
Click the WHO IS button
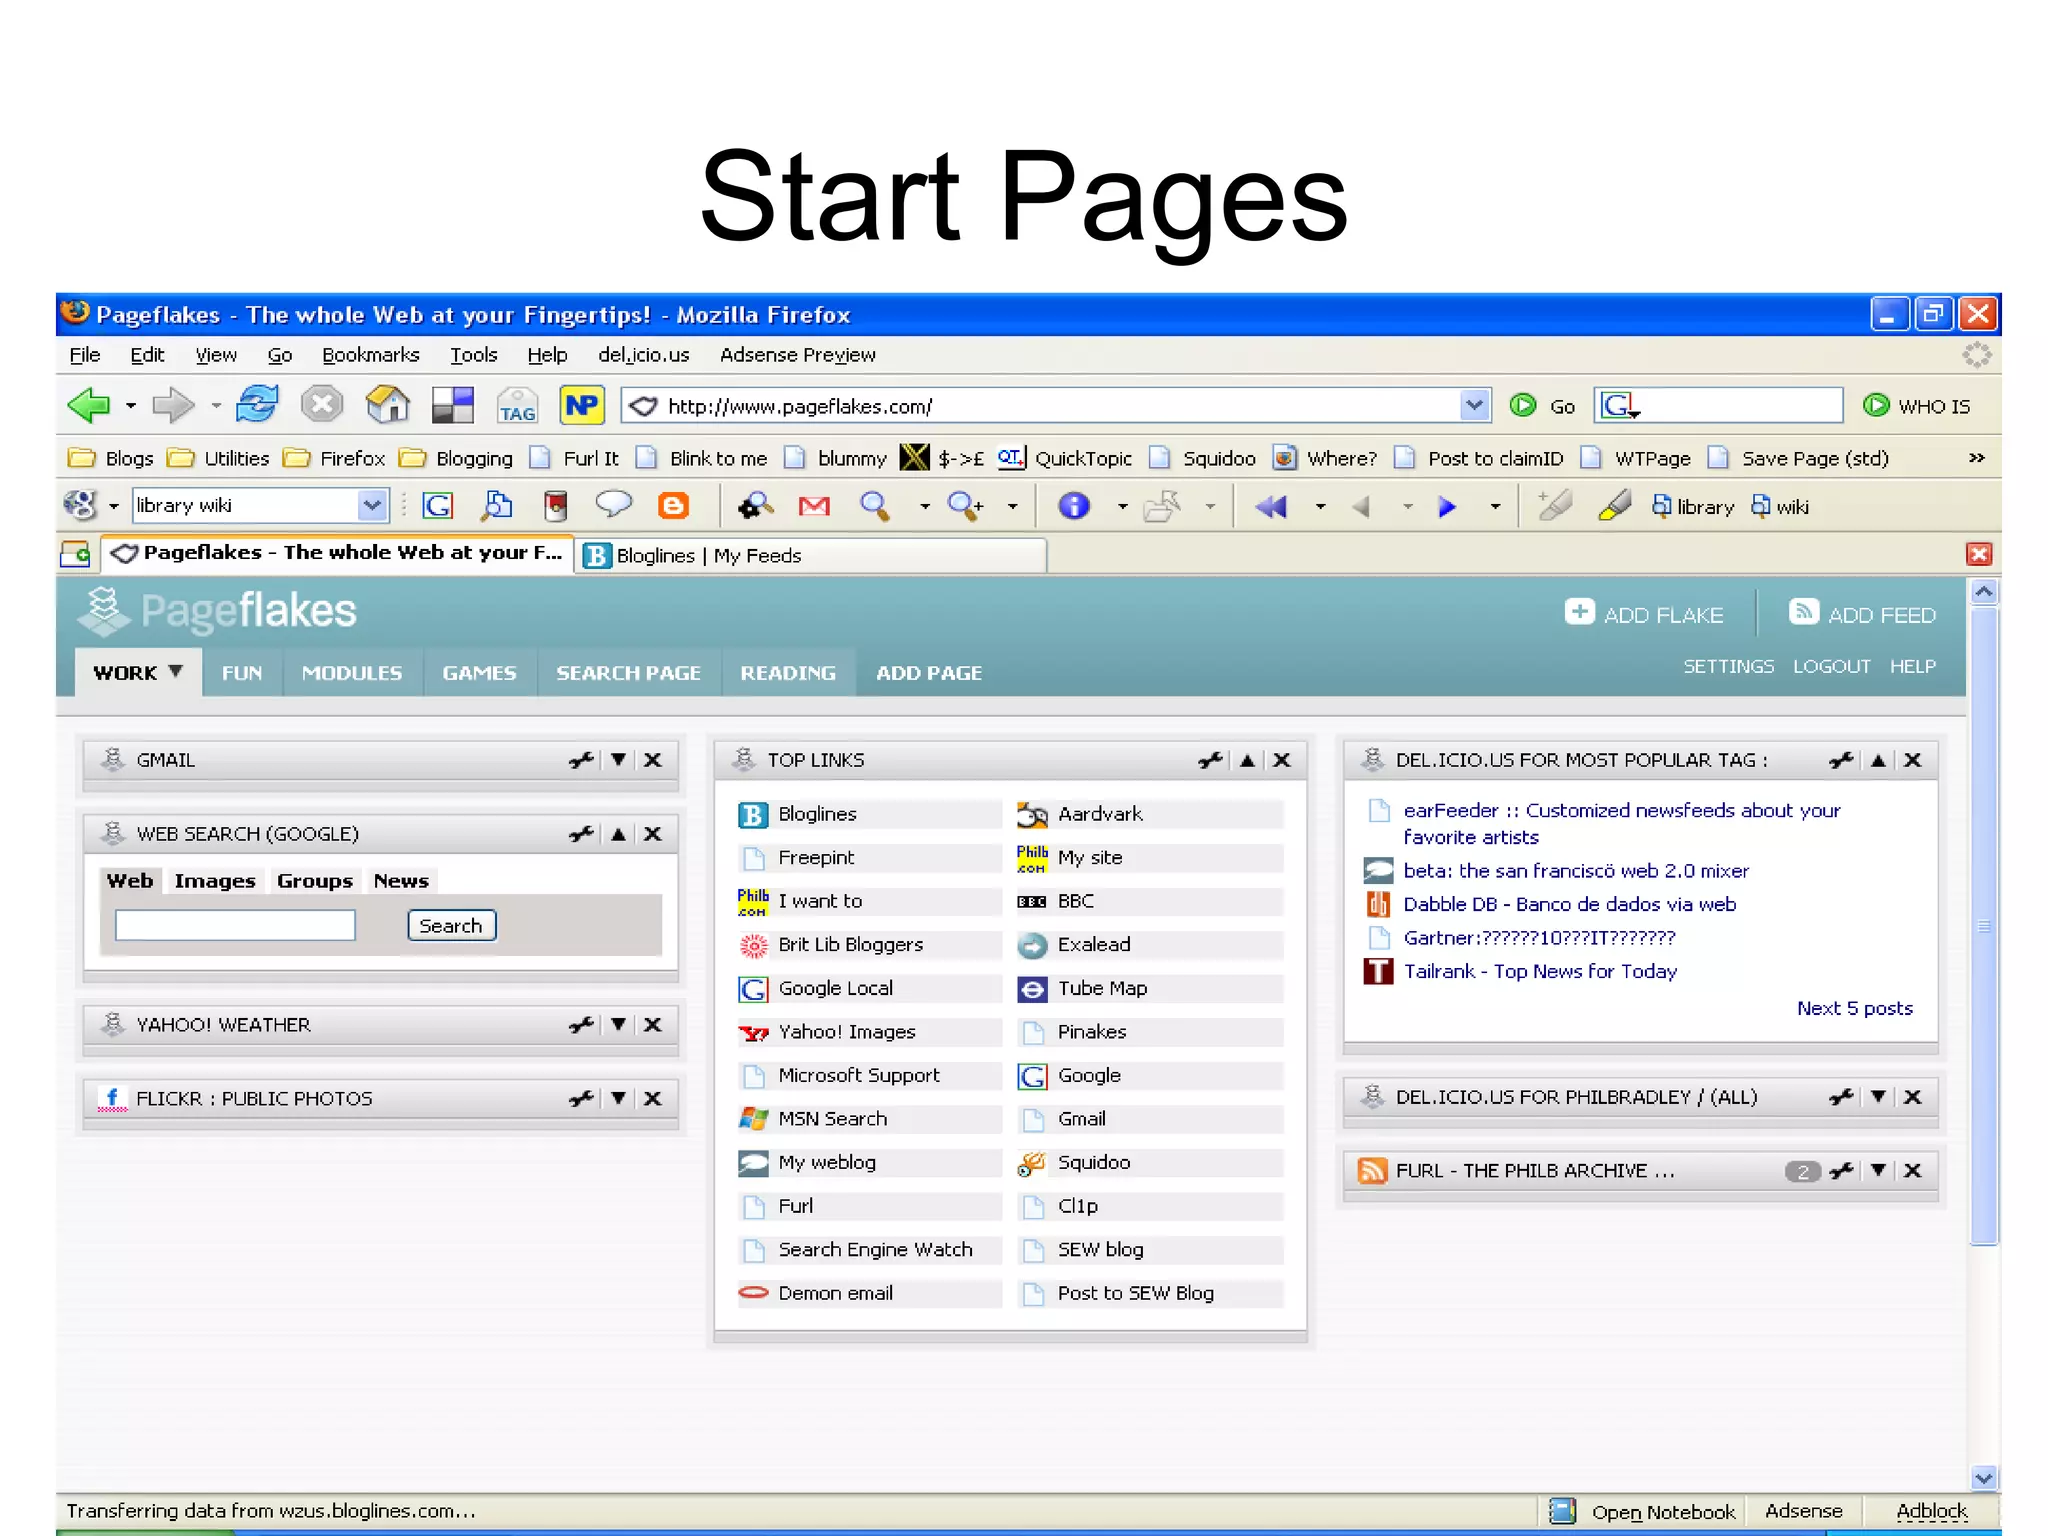(1917, 406)
